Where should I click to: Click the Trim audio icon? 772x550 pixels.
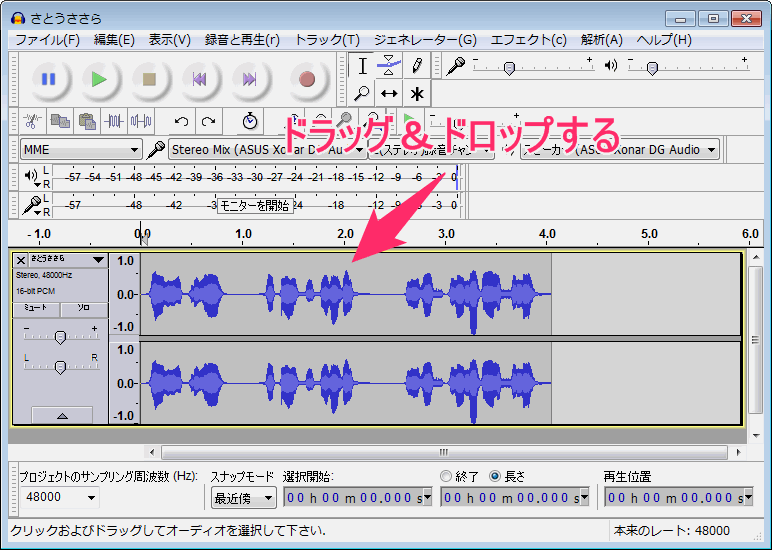tap(114, 121)
